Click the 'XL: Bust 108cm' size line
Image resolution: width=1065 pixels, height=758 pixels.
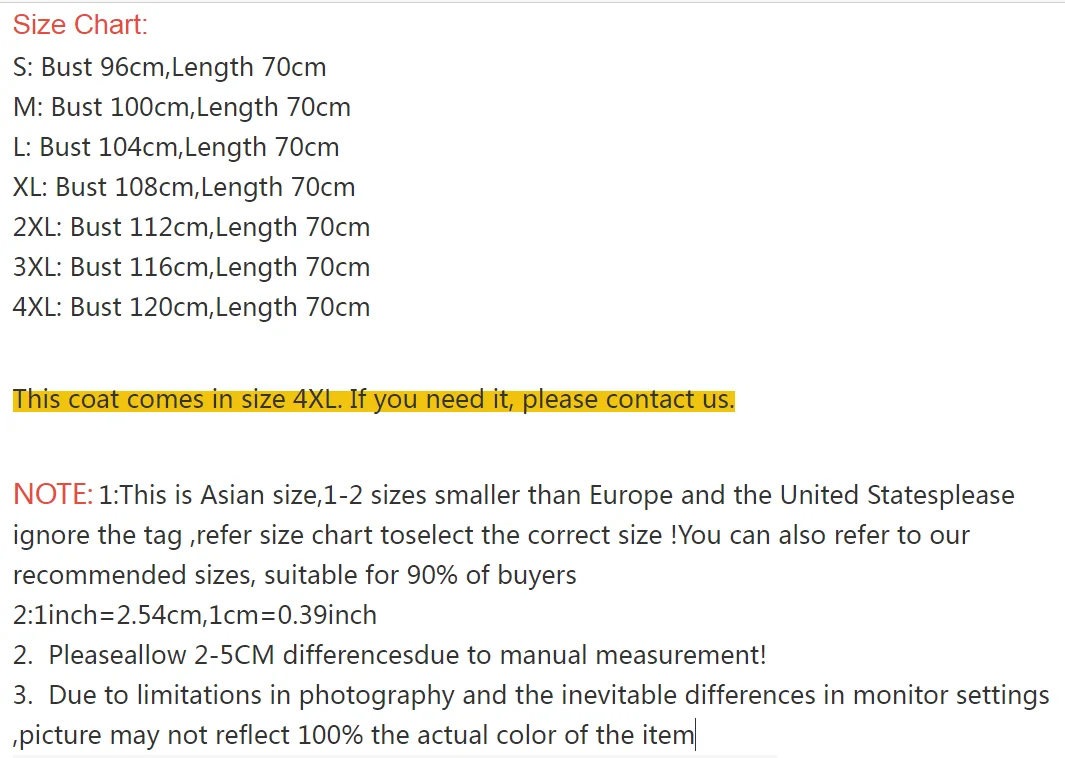tap(184, 187)
